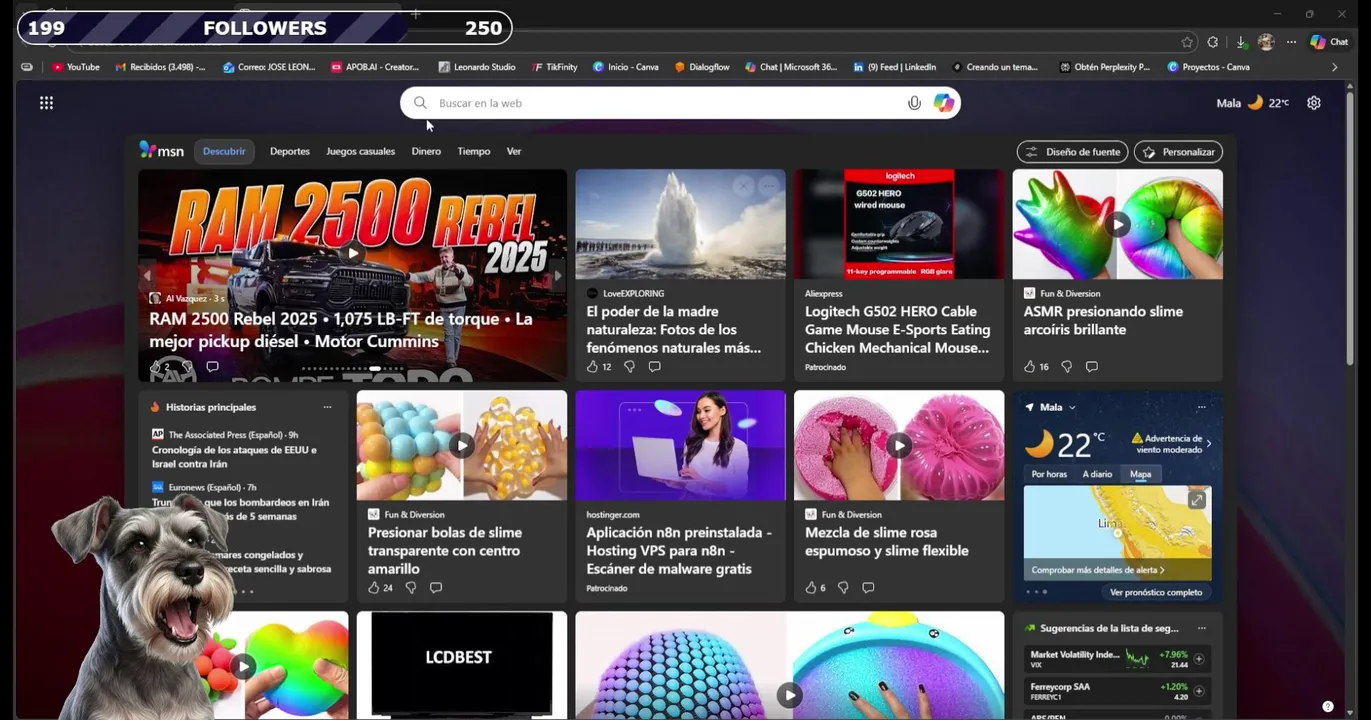This screenshot has width=1371, height=720.
Task: Open Ver pronóstico completo link
Action: tap(1156, 592)
